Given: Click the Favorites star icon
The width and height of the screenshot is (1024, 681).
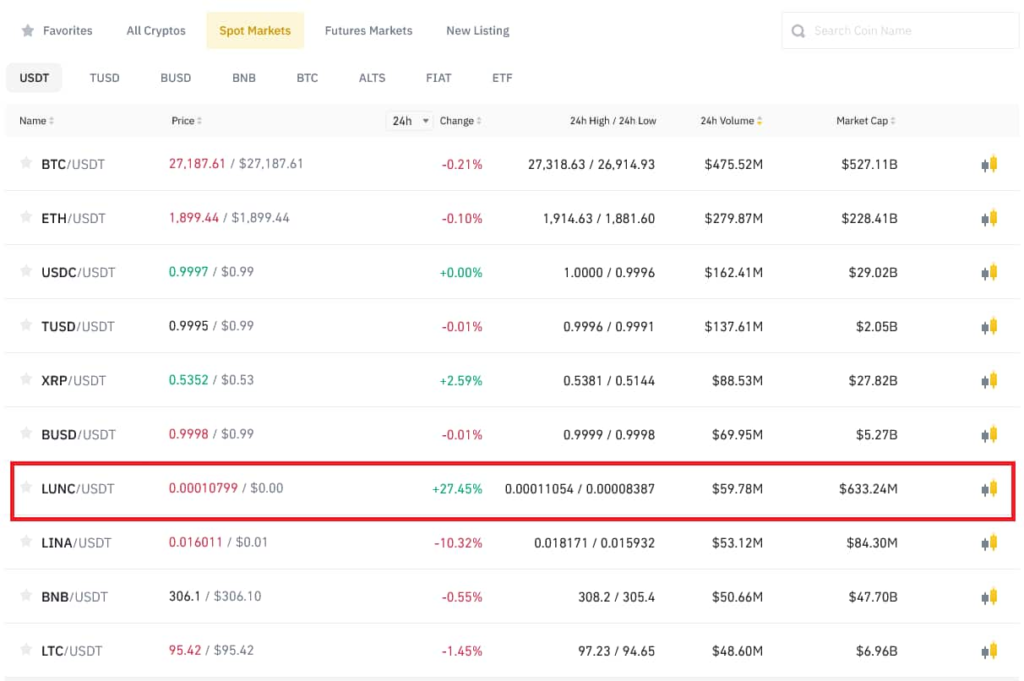Looking at the screenshot, I should pyautogui.click(x=27, y=30).
